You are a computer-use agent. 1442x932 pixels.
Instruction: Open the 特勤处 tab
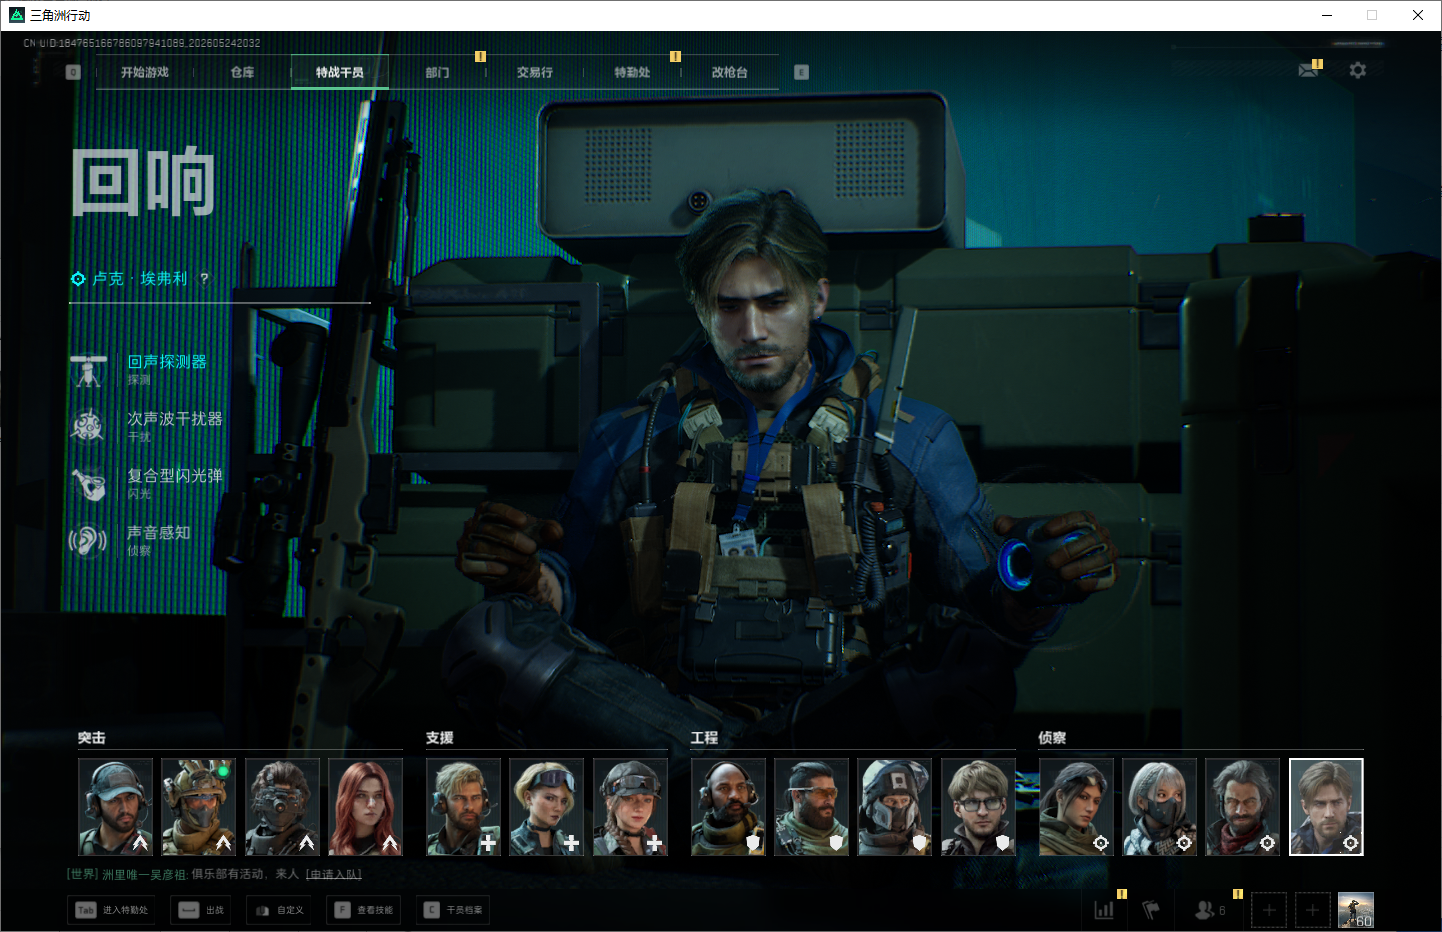[632, 72]
